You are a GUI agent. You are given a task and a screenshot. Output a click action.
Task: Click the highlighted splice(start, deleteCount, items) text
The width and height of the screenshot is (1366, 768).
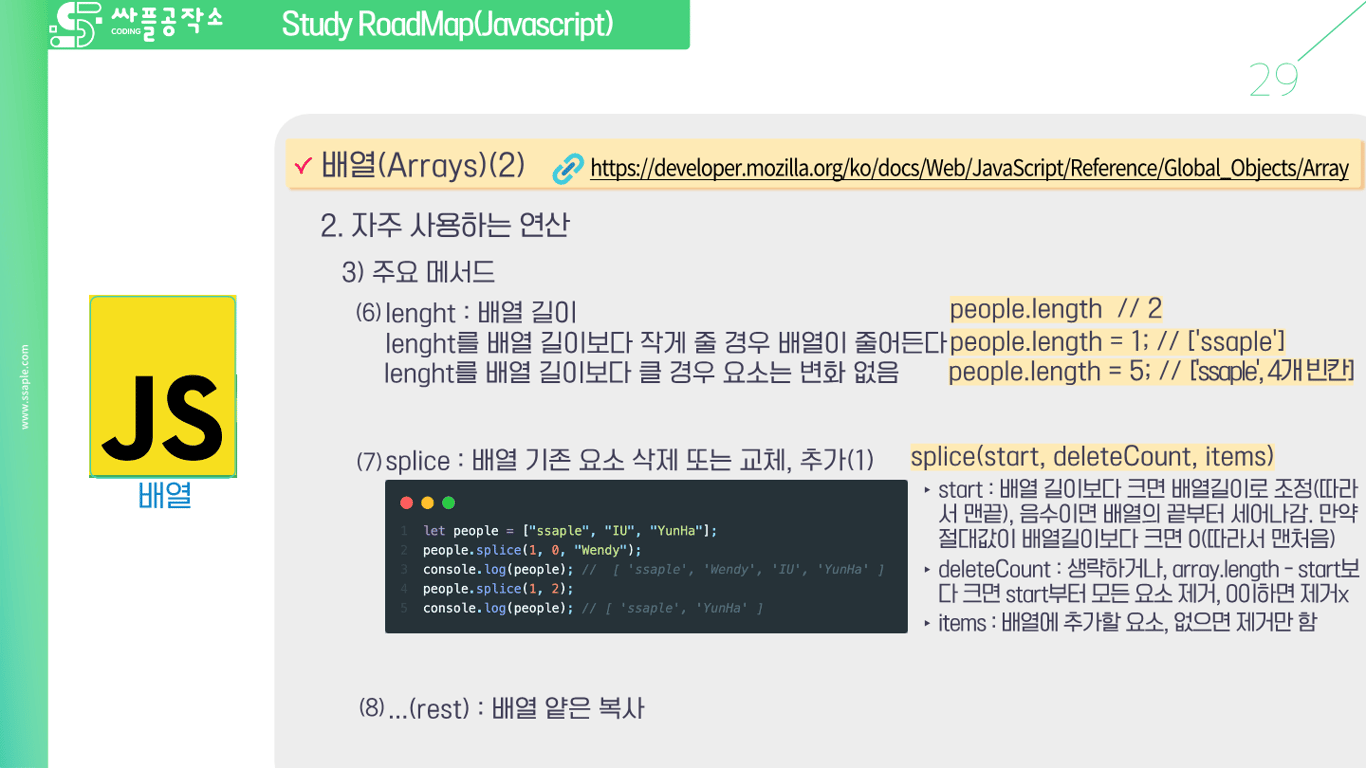(1090, 457)
